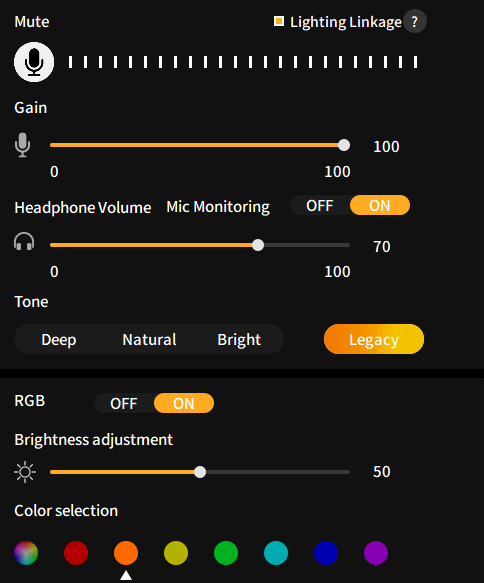Switch RGB lighting OFF
Viewport: 484px width, 583px height.
[x=124, y=403]
